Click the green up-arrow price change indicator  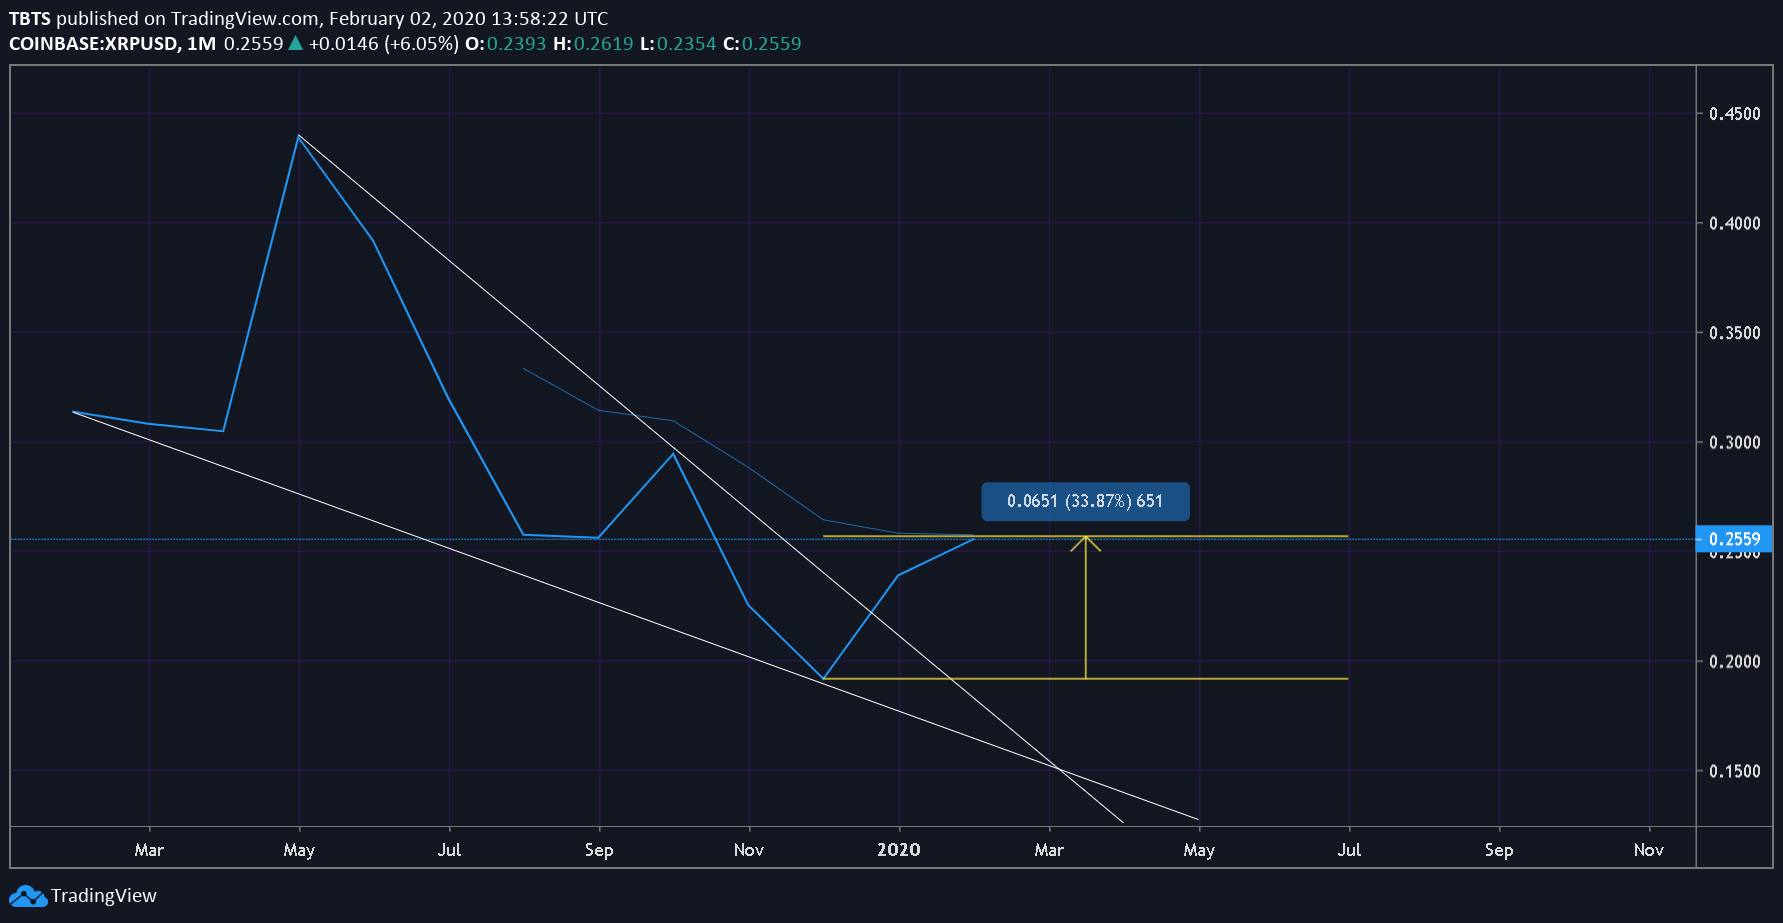[x=295, y=43]
